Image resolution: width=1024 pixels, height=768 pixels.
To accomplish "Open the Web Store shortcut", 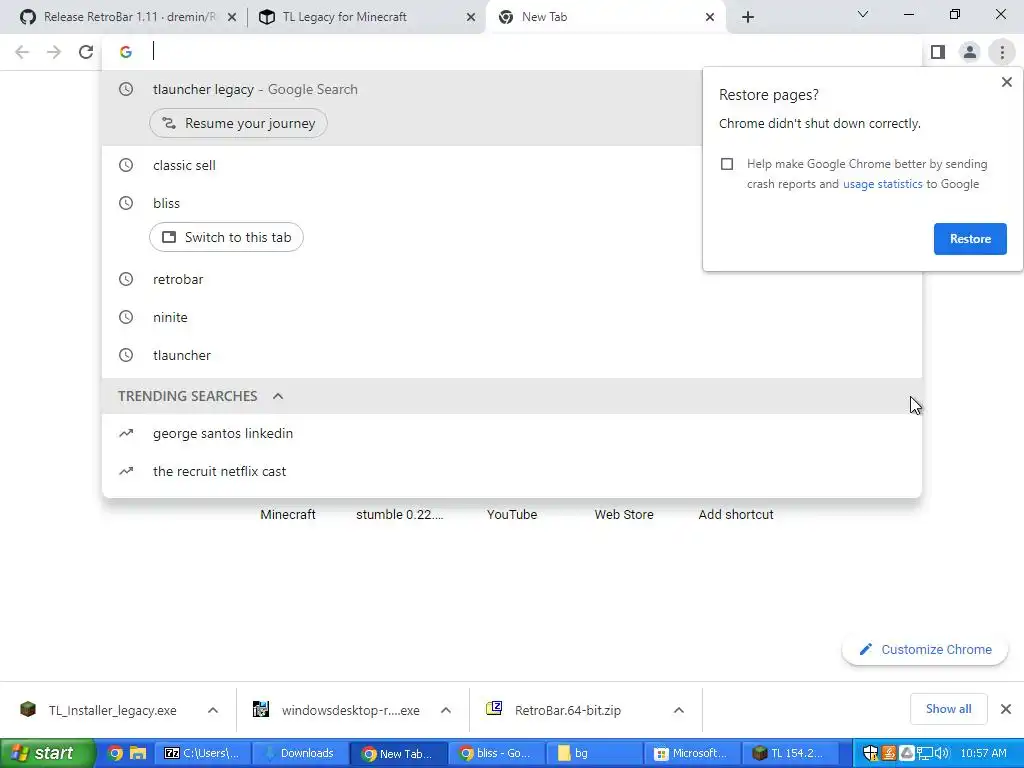I will (x=624, y=515).
